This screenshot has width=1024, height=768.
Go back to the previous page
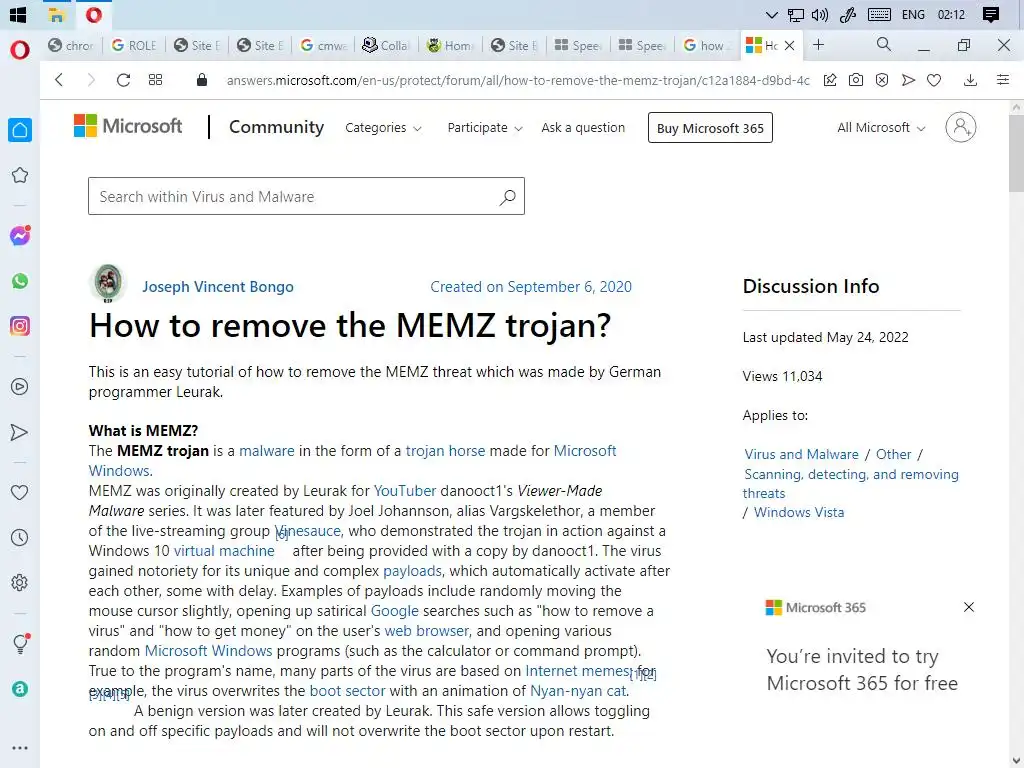(59, 80)
